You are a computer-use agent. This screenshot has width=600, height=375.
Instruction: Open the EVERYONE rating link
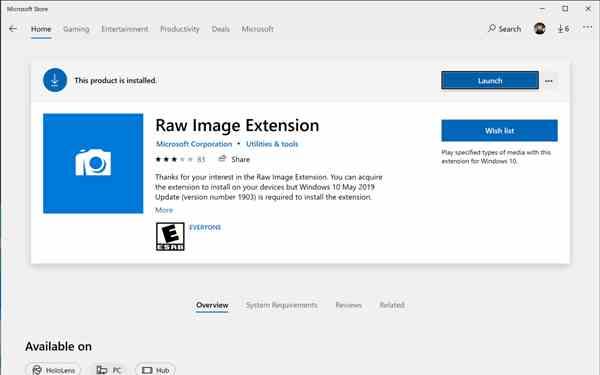coord(205,227)
